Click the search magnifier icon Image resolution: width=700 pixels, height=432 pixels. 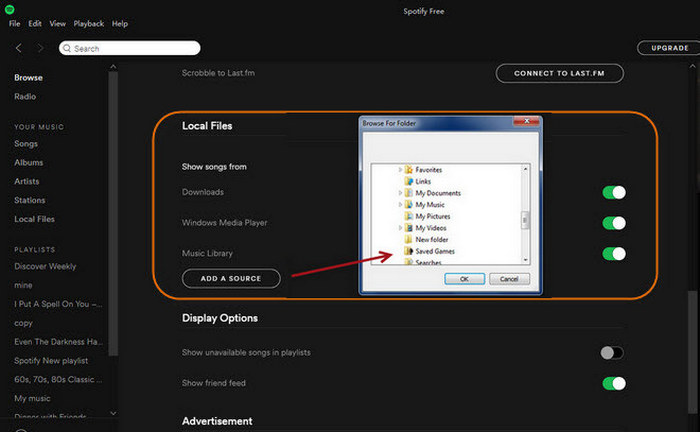click(67, 48)
